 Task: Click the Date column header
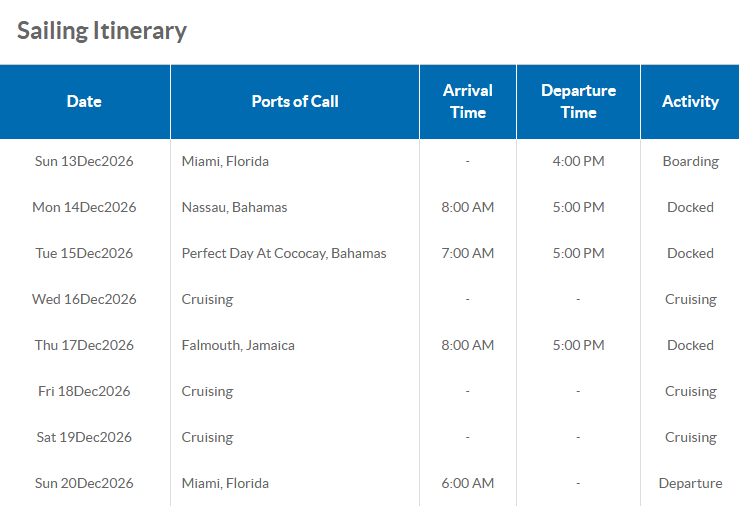pyautogui.click(x=84, y=101)
